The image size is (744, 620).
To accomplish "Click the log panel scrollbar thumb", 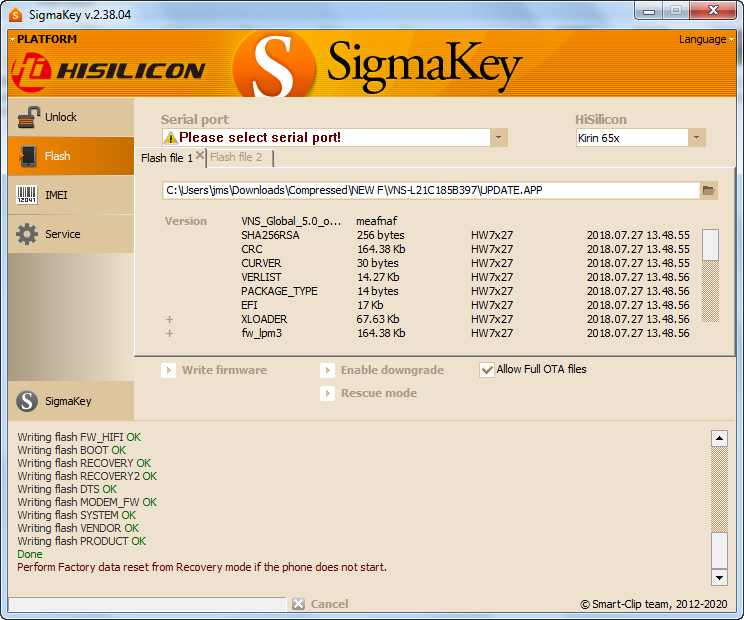I will click(x=719, y=550).
